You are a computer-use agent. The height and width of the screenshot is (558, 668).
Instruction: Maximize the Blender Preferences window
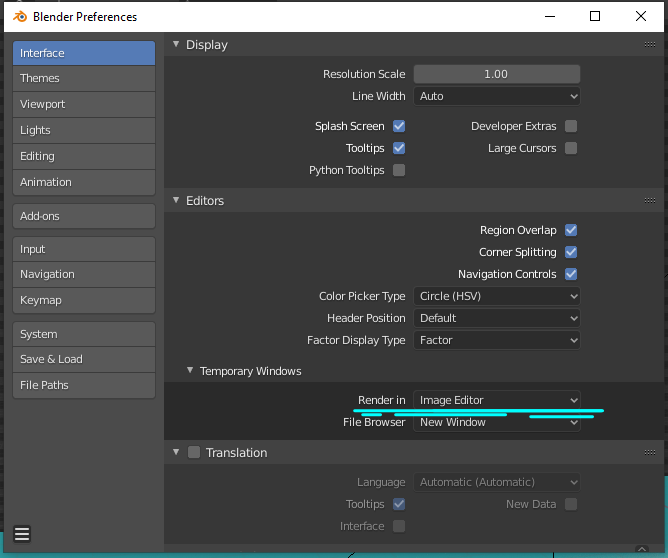pos(595,17)
